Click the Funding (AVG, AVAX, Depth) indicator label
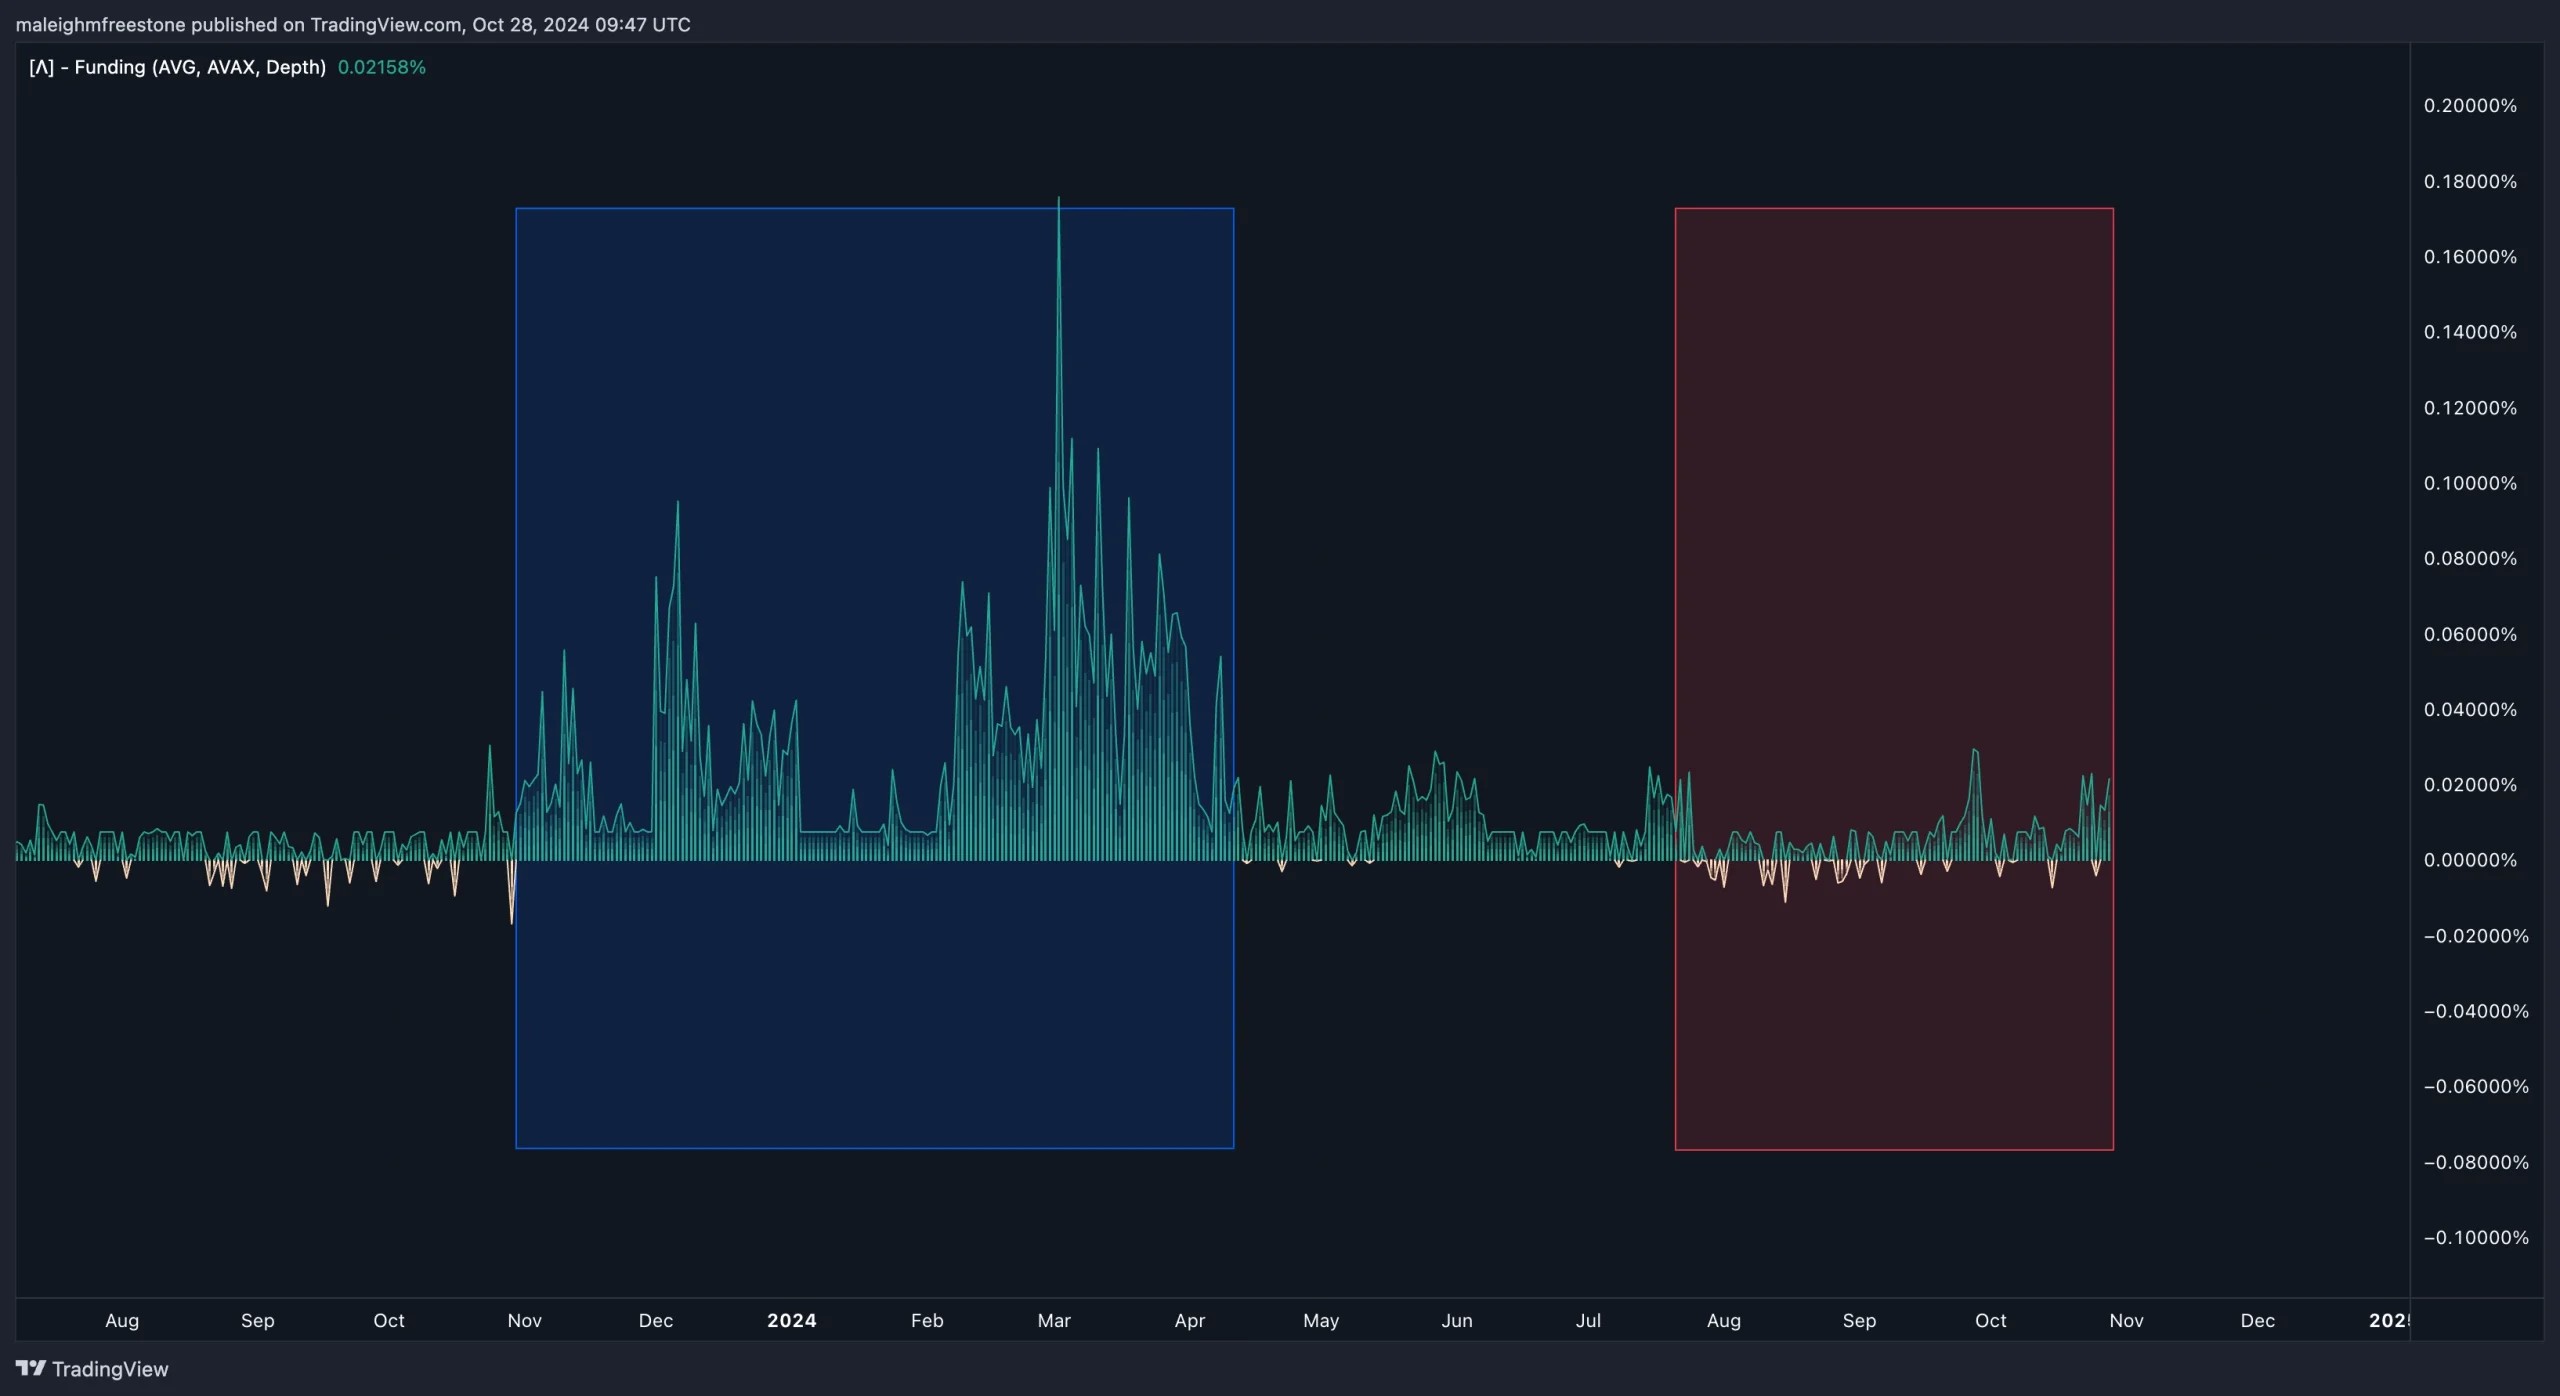The height and width of the screenshot is (1396, 2560). 200,67
